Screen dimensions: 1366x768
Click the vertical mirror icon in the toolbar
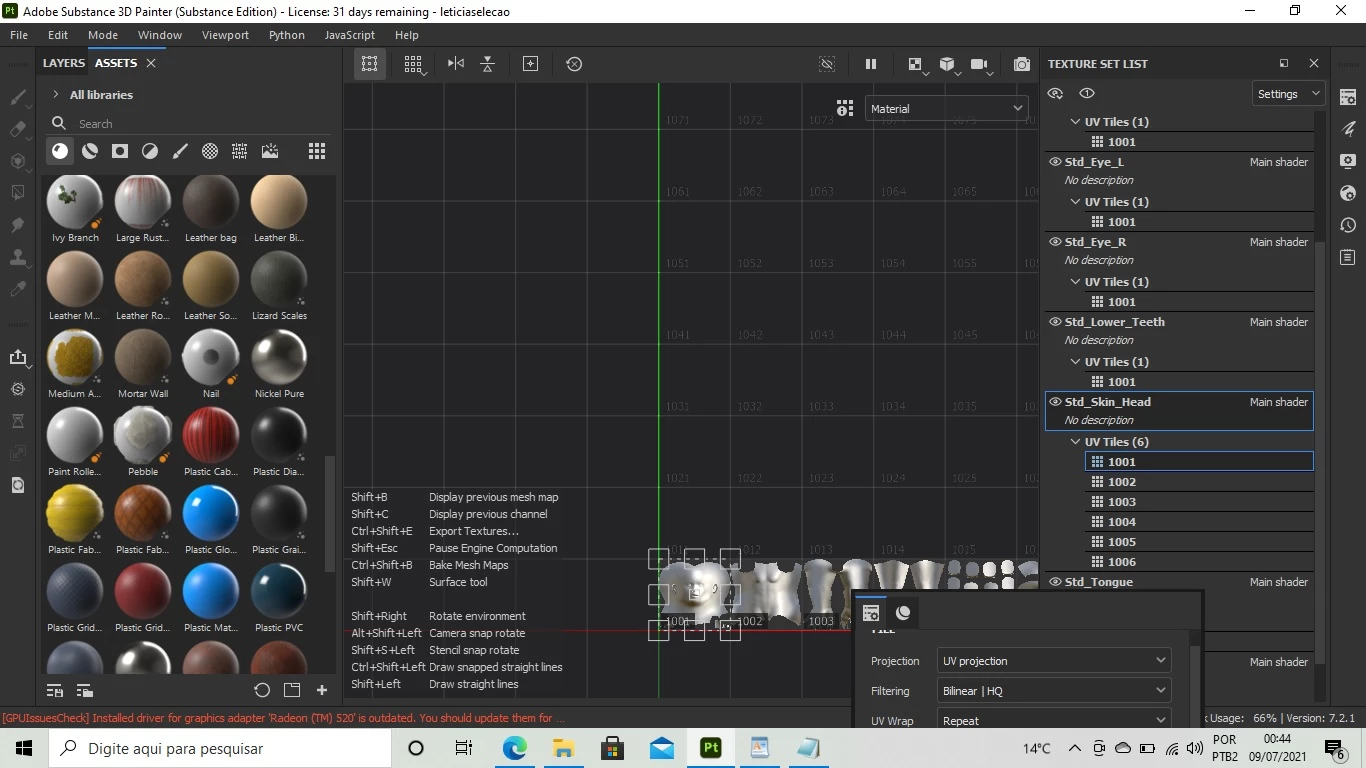487,64
